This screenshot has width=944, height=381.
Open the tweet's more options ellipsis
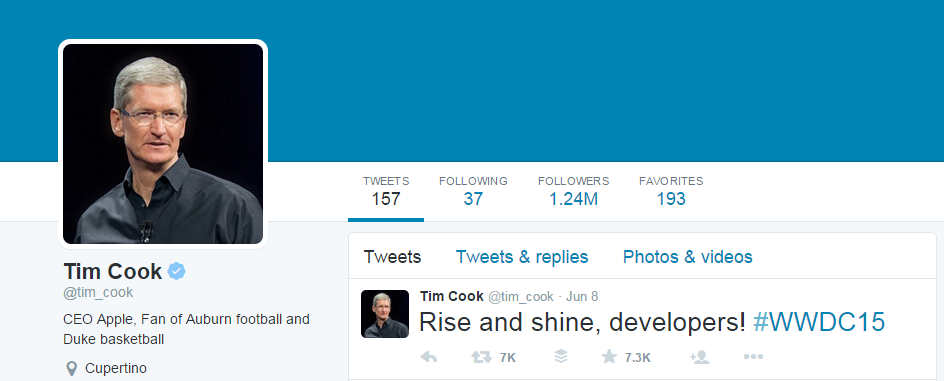pyautogui.click(x=753, y=357)
